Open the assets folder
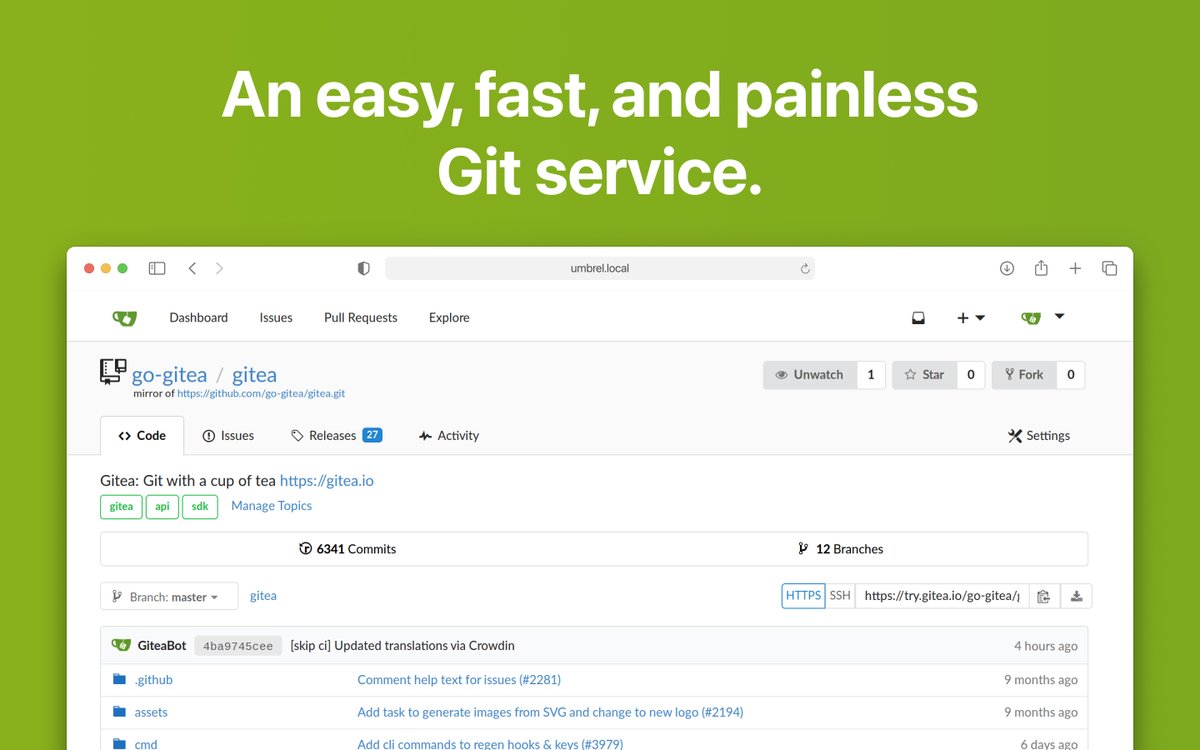The height and width of the screenshot is (750, 1200). [x=151, y=713]
